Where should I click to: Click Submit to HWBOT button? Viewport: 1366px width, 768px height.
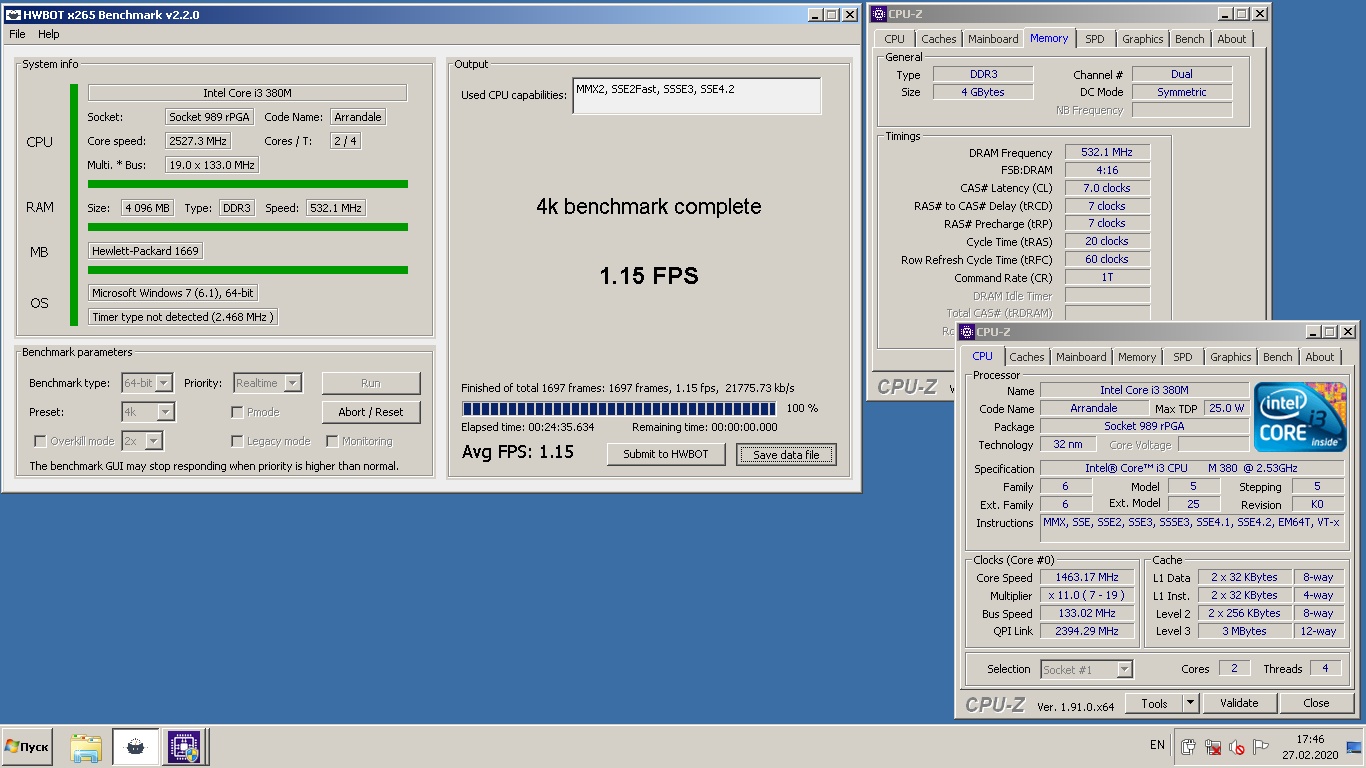tap(666, 454)
